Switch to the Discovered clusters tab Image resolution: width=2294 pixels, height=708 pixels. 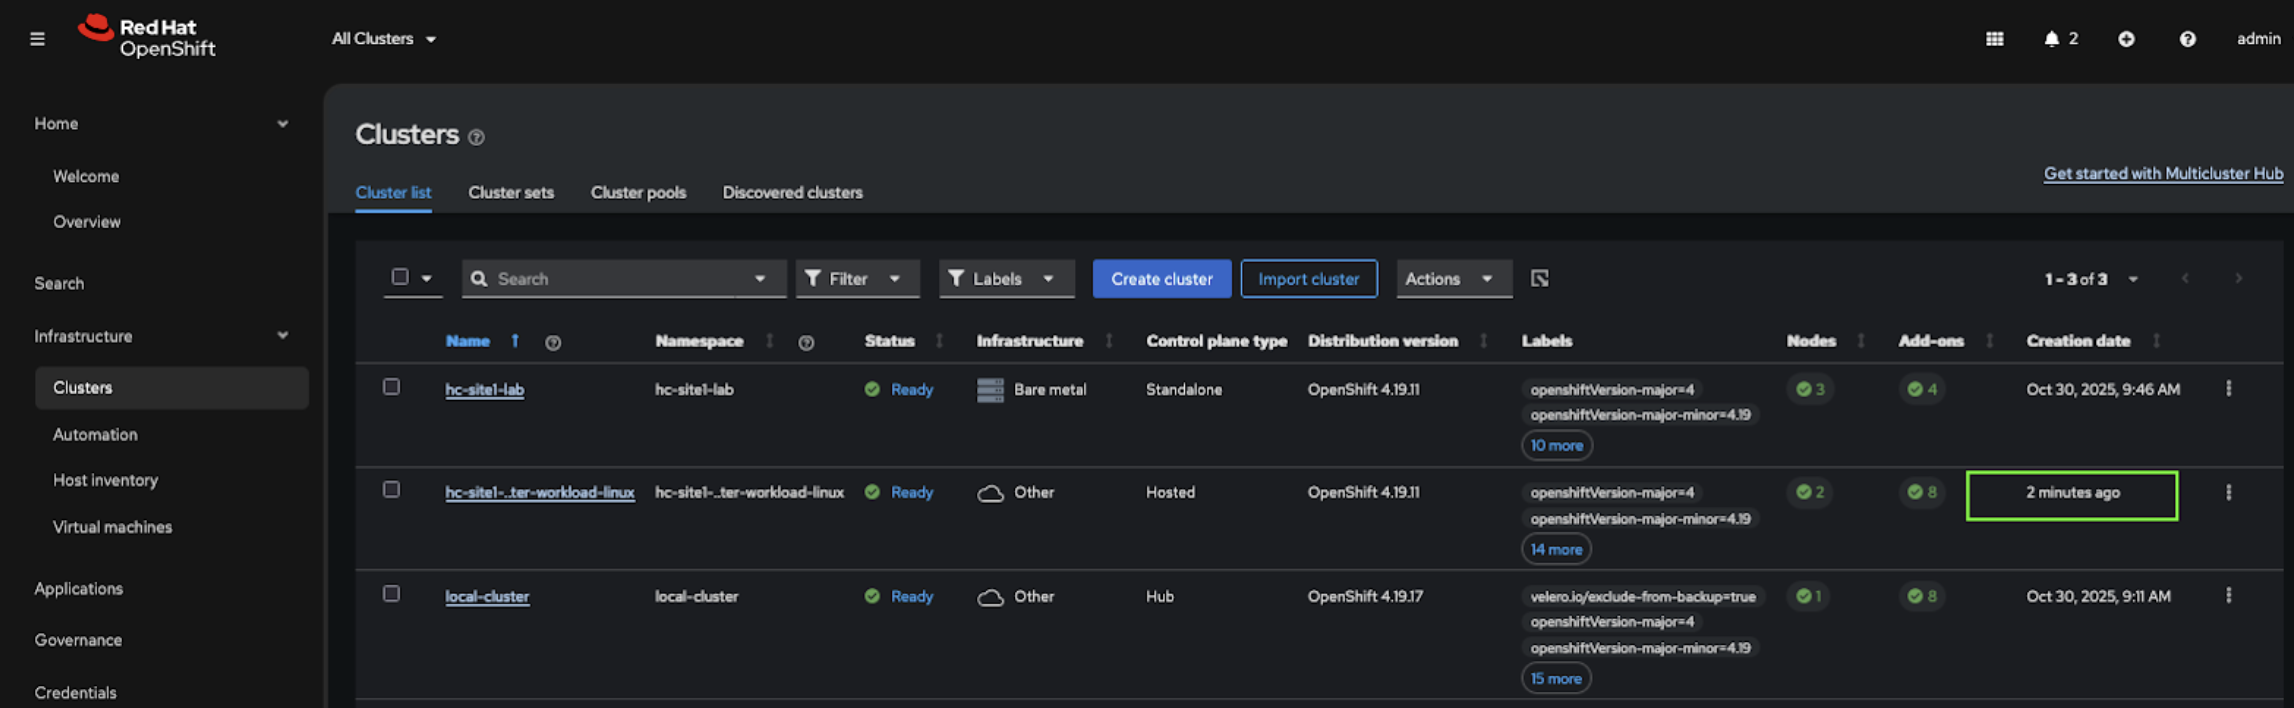[792, 192]
